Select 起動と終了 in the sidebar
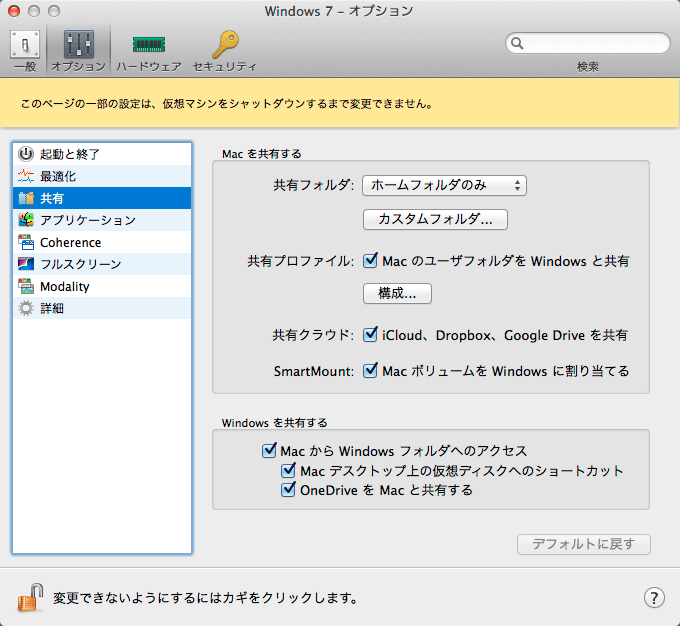This screenshot has height=626, width=680. pyautogui.click(x=102, y=154)
